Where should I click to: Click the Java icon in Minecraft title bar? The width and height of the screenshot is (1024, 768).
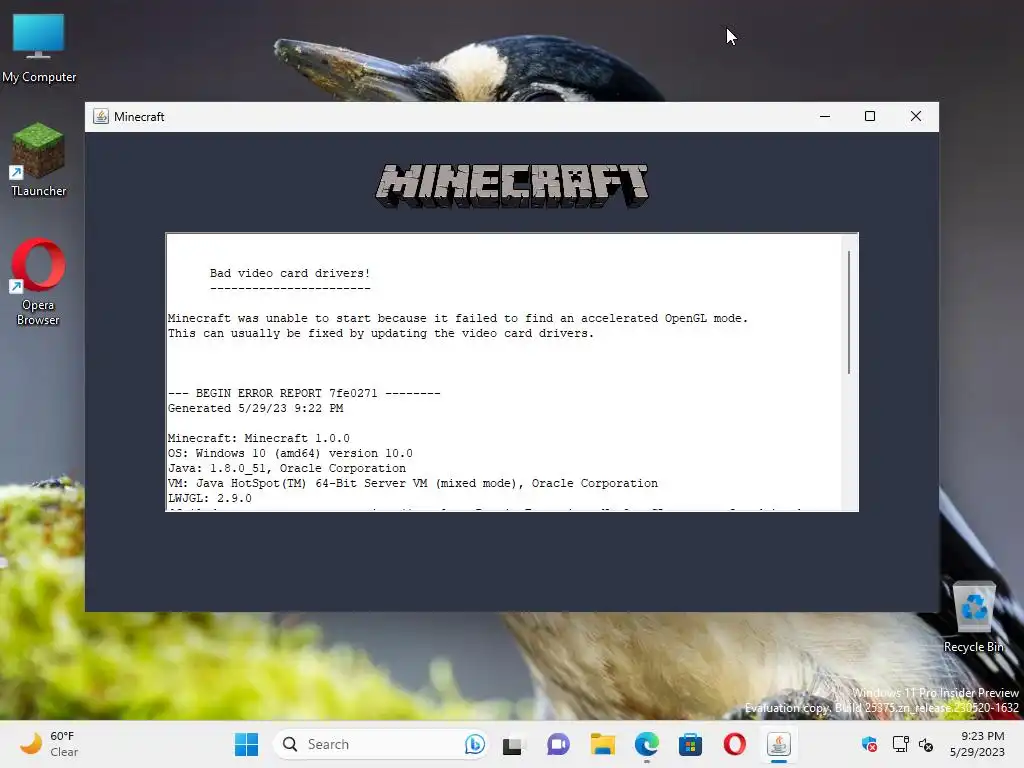click(x=101, y=116)
